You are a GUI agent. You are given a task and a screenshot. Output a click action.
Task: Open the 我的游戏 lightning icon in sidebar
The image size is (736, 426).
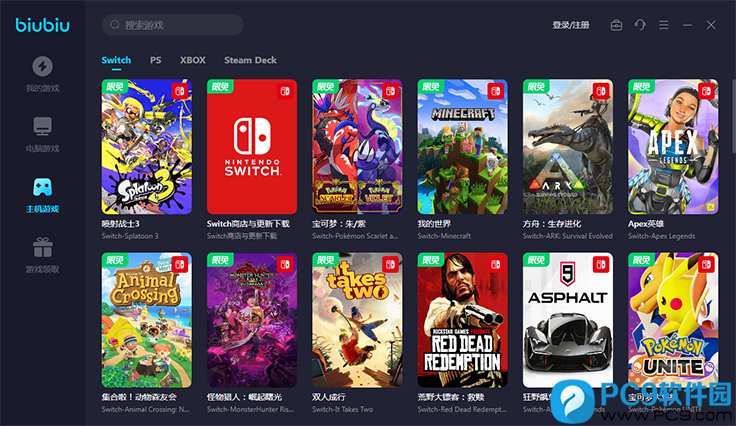coord(42,66)
